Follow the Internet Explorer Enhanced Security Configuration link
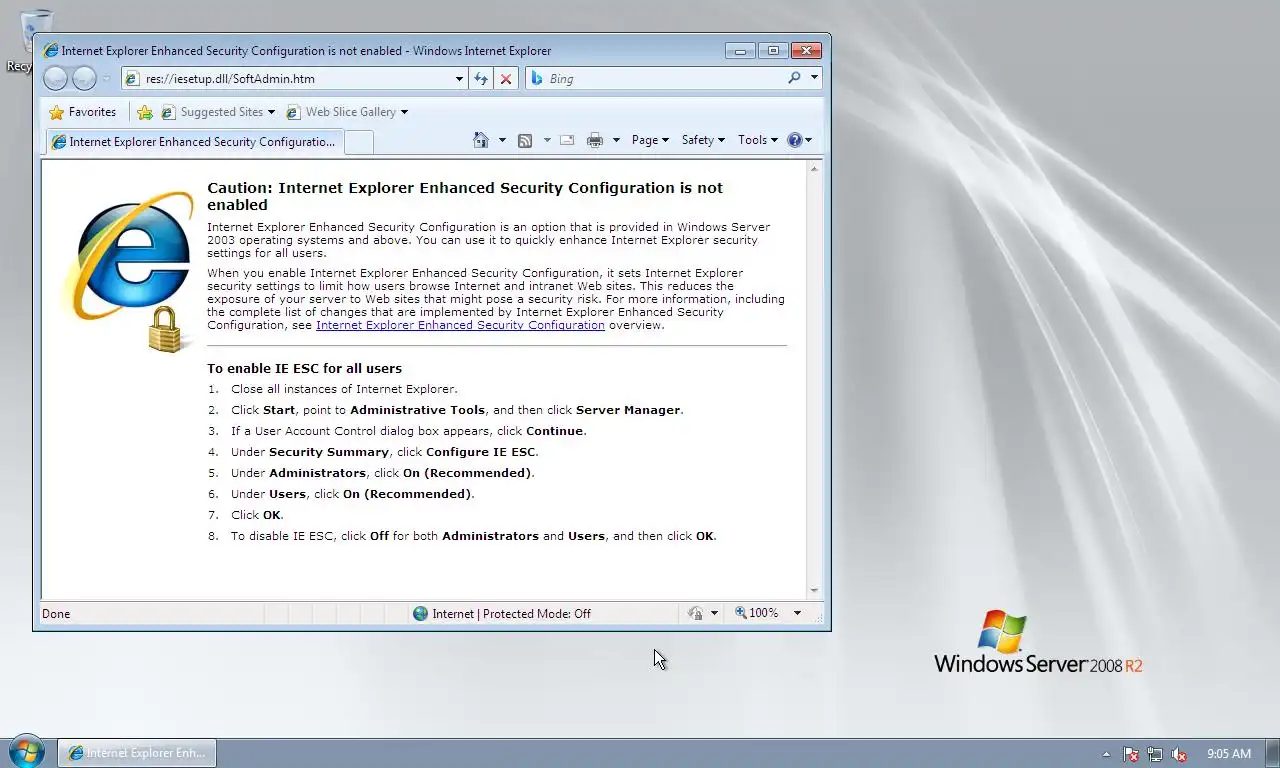This screenshot has width=1280, height=768. (460, 325)
